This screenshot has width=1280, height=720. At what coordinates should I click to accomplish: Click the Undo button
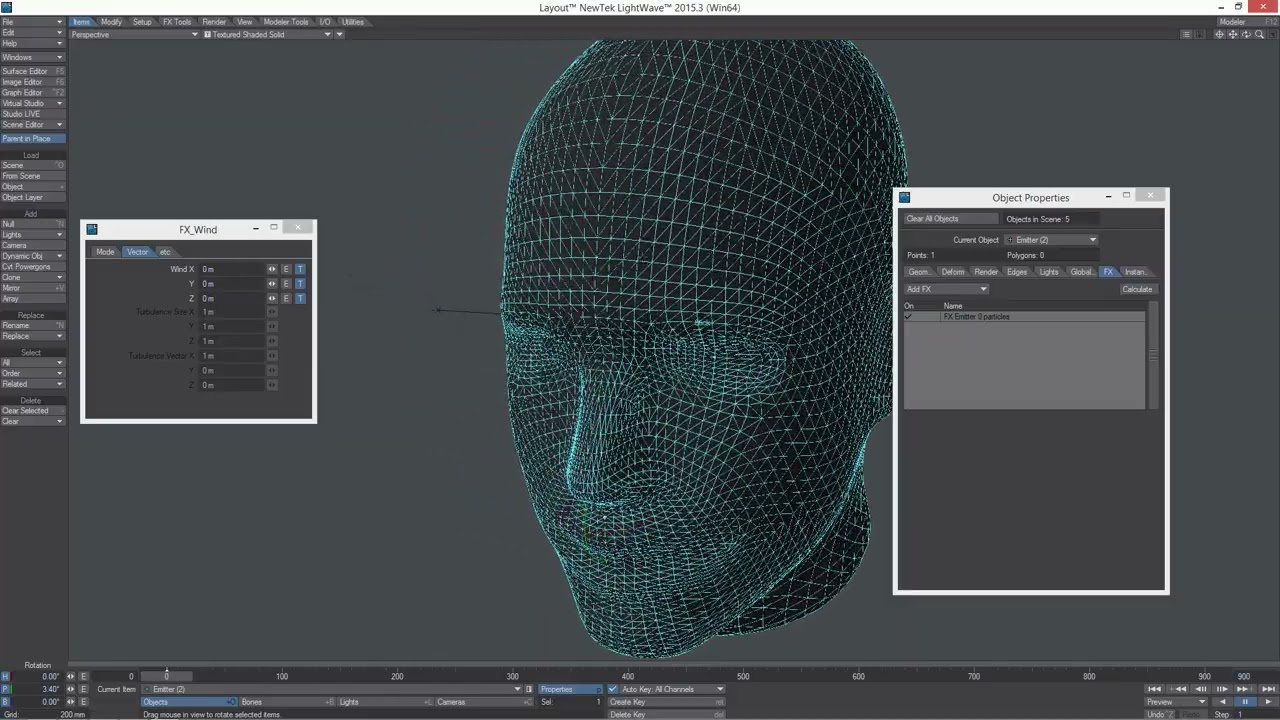tap(1159, 714)
